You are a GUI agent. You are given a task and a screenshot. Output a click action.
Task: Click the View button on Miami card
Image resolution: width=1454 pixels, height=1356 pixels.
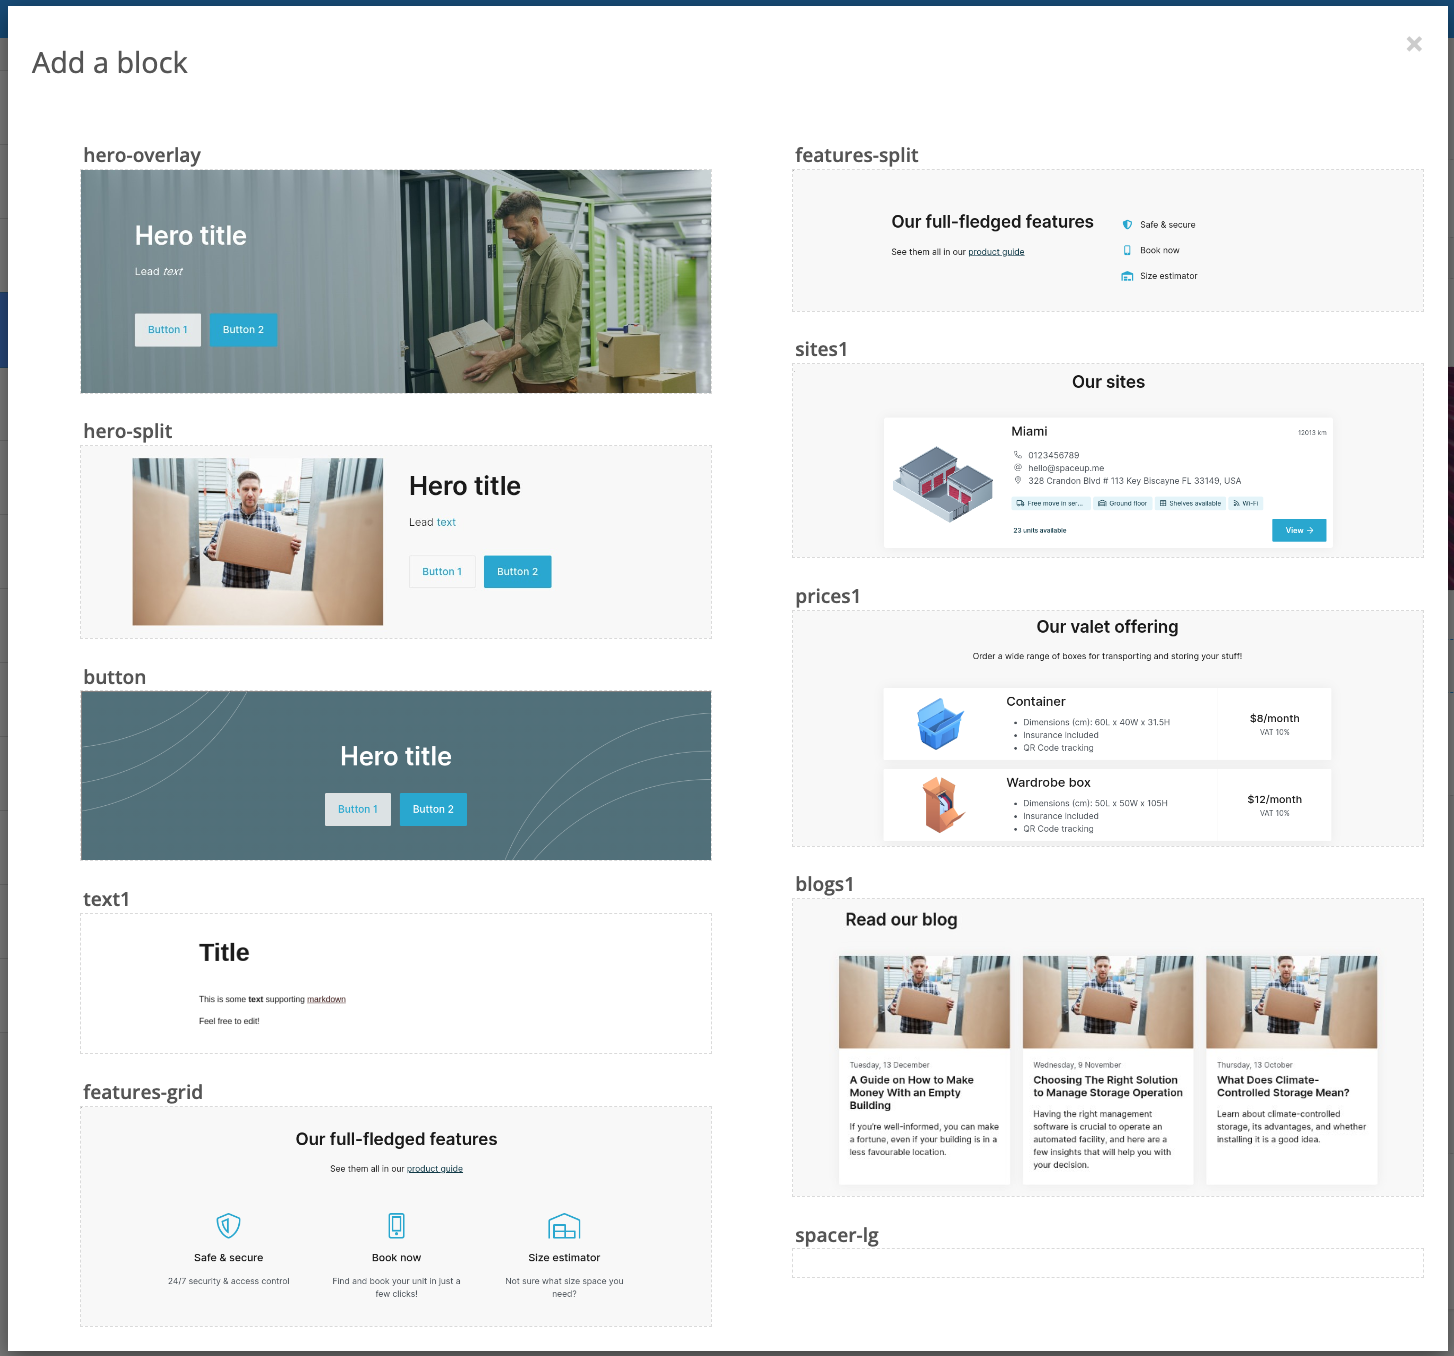pos(1298,530)
